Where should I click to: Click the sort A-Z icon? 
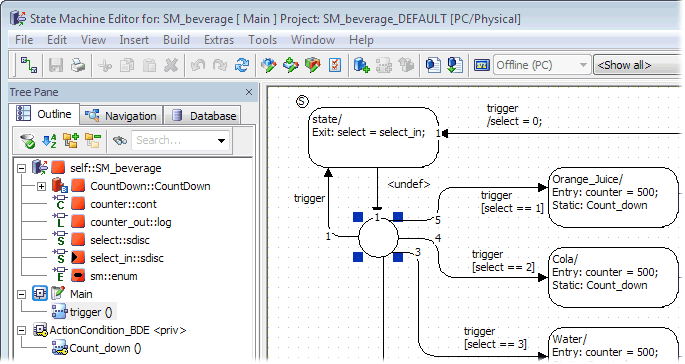tap(49, 141)
